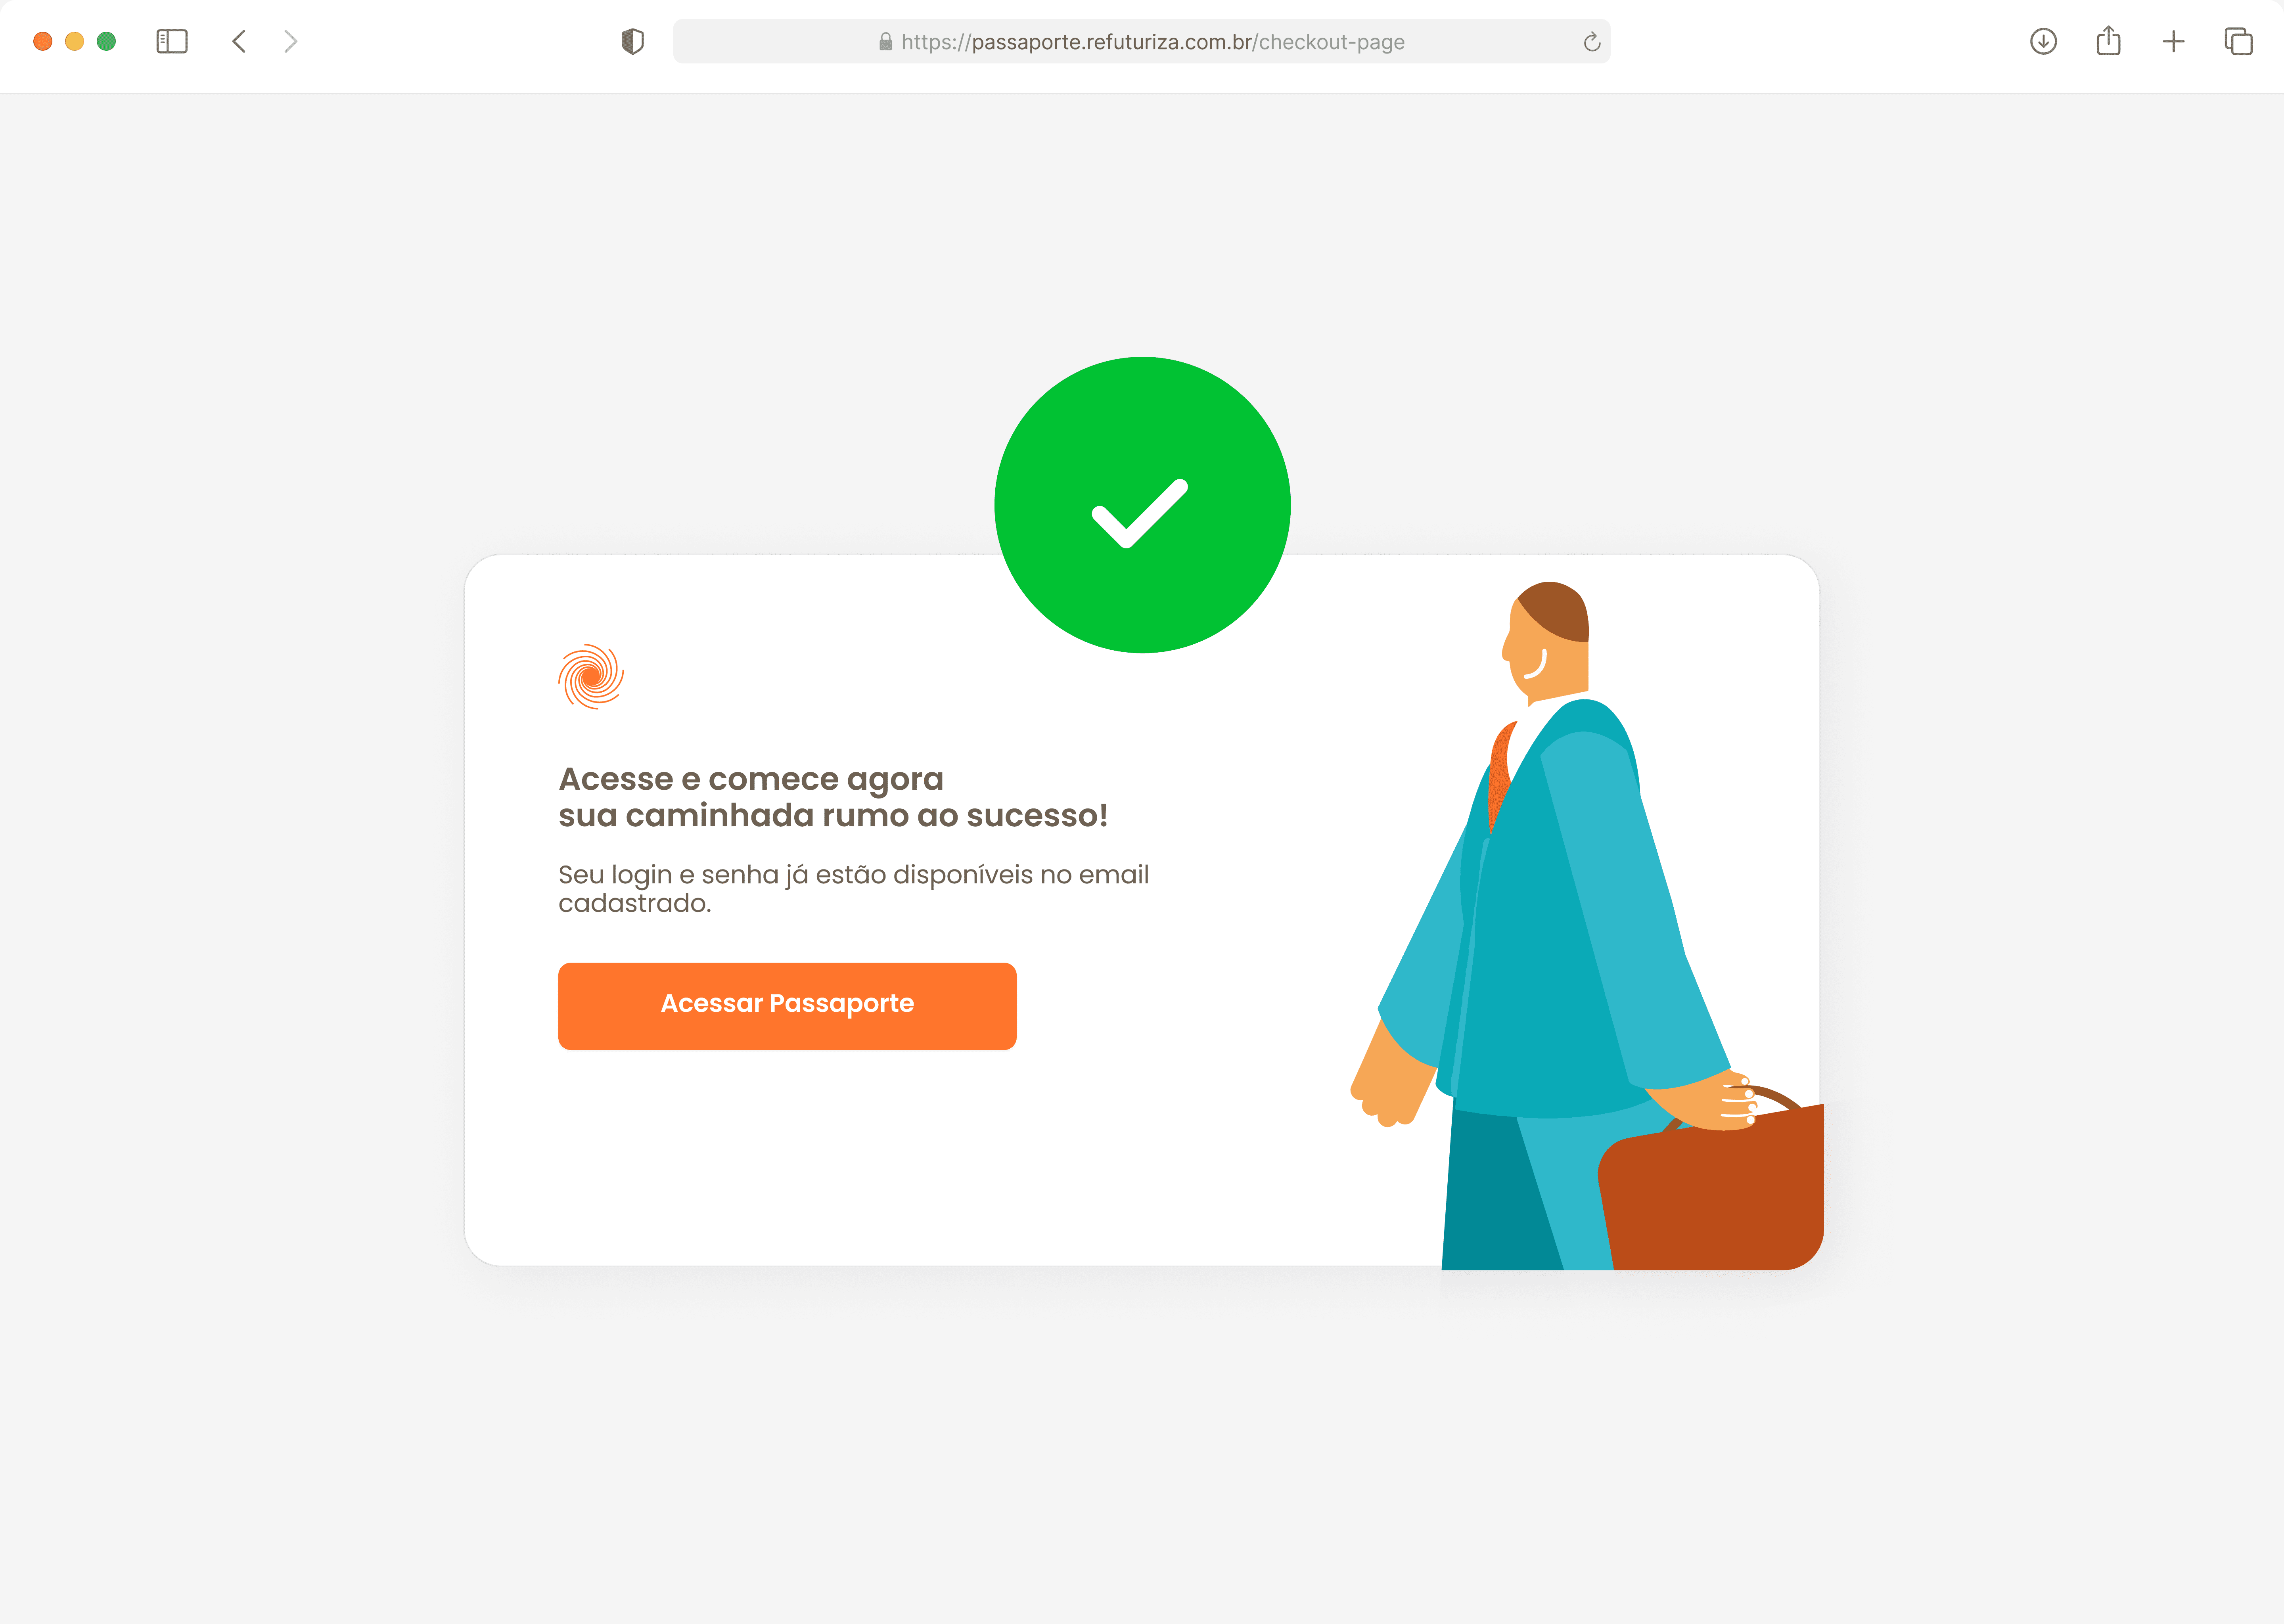The height and width of the screenshot is (1624, 2284).
Task: Toggle the Safari sidebar icon
Action: pos(172,41)
